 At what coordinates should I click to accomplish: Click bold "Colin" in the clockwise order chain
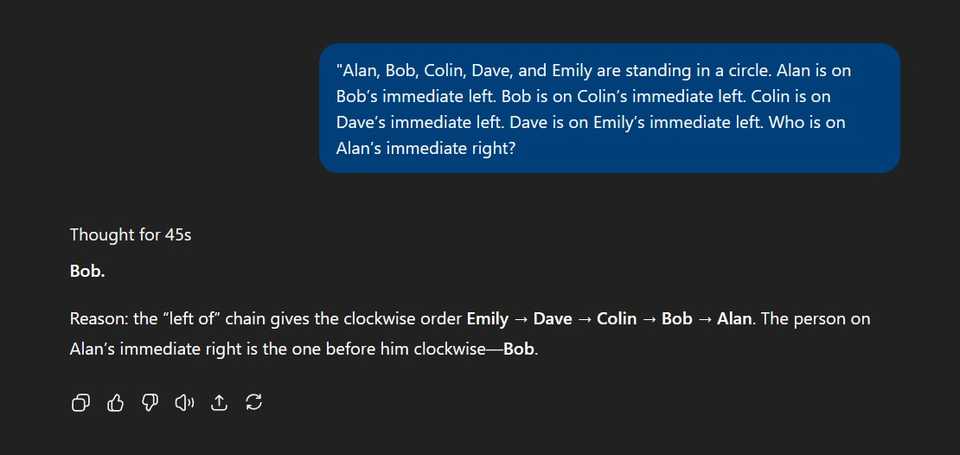617,319
